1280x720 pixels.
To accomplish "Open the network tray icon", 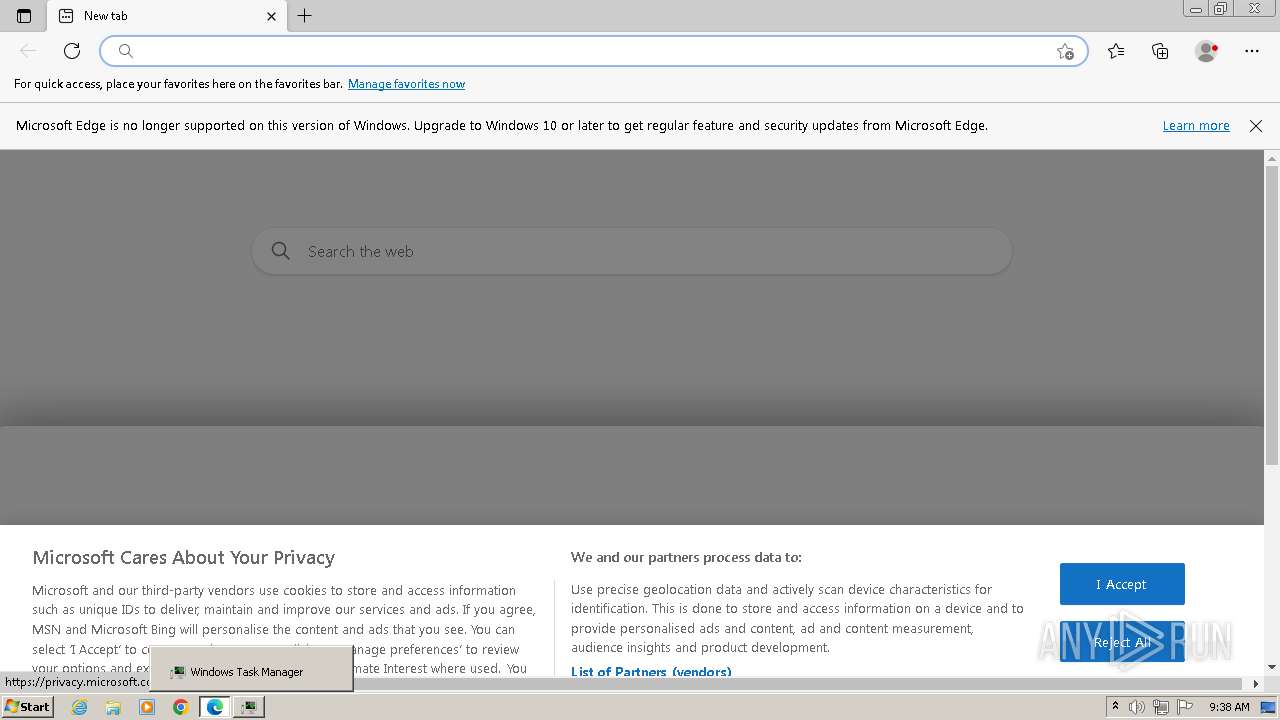I will pos(1161,707).
